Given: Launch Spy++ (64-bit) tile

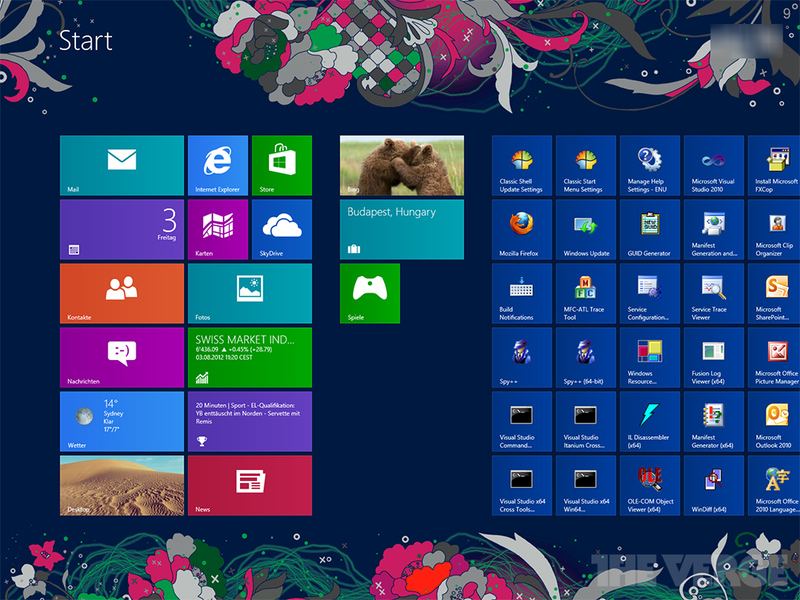Looking at the screenshot, I should 586,358.
